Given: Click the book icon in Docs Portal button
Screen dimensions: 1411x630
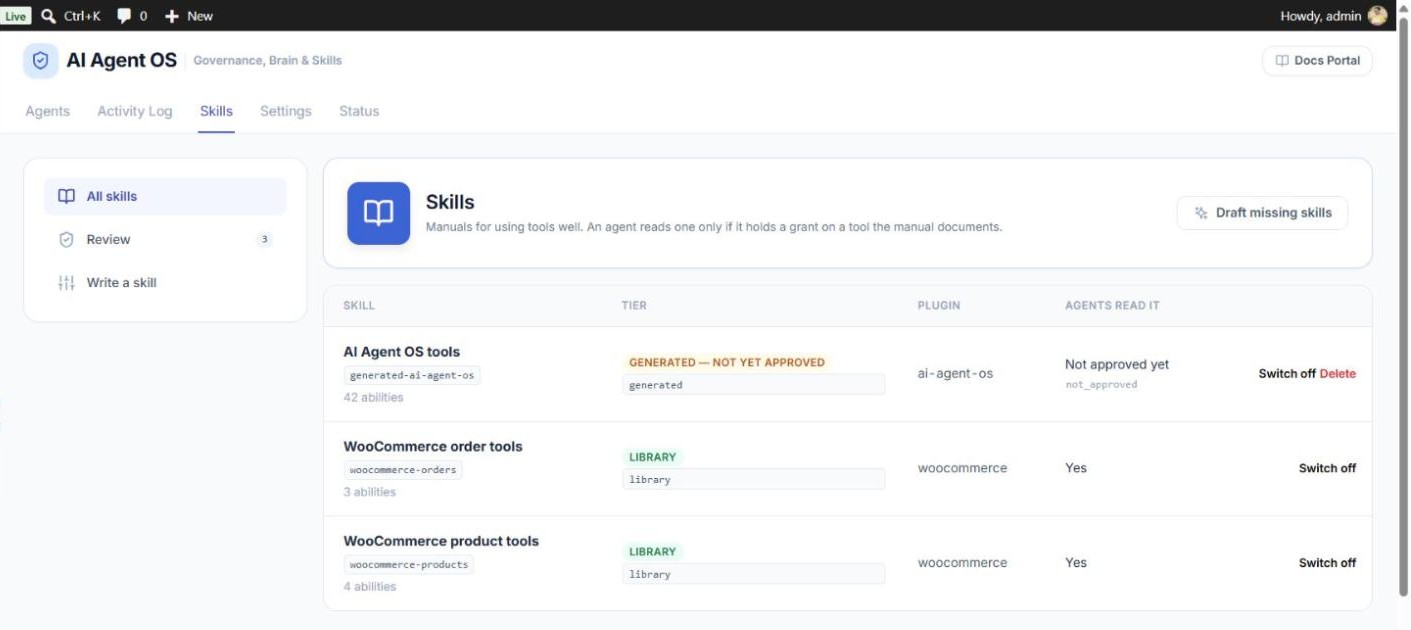Looking at the screenshot, I should point(1282,61).
